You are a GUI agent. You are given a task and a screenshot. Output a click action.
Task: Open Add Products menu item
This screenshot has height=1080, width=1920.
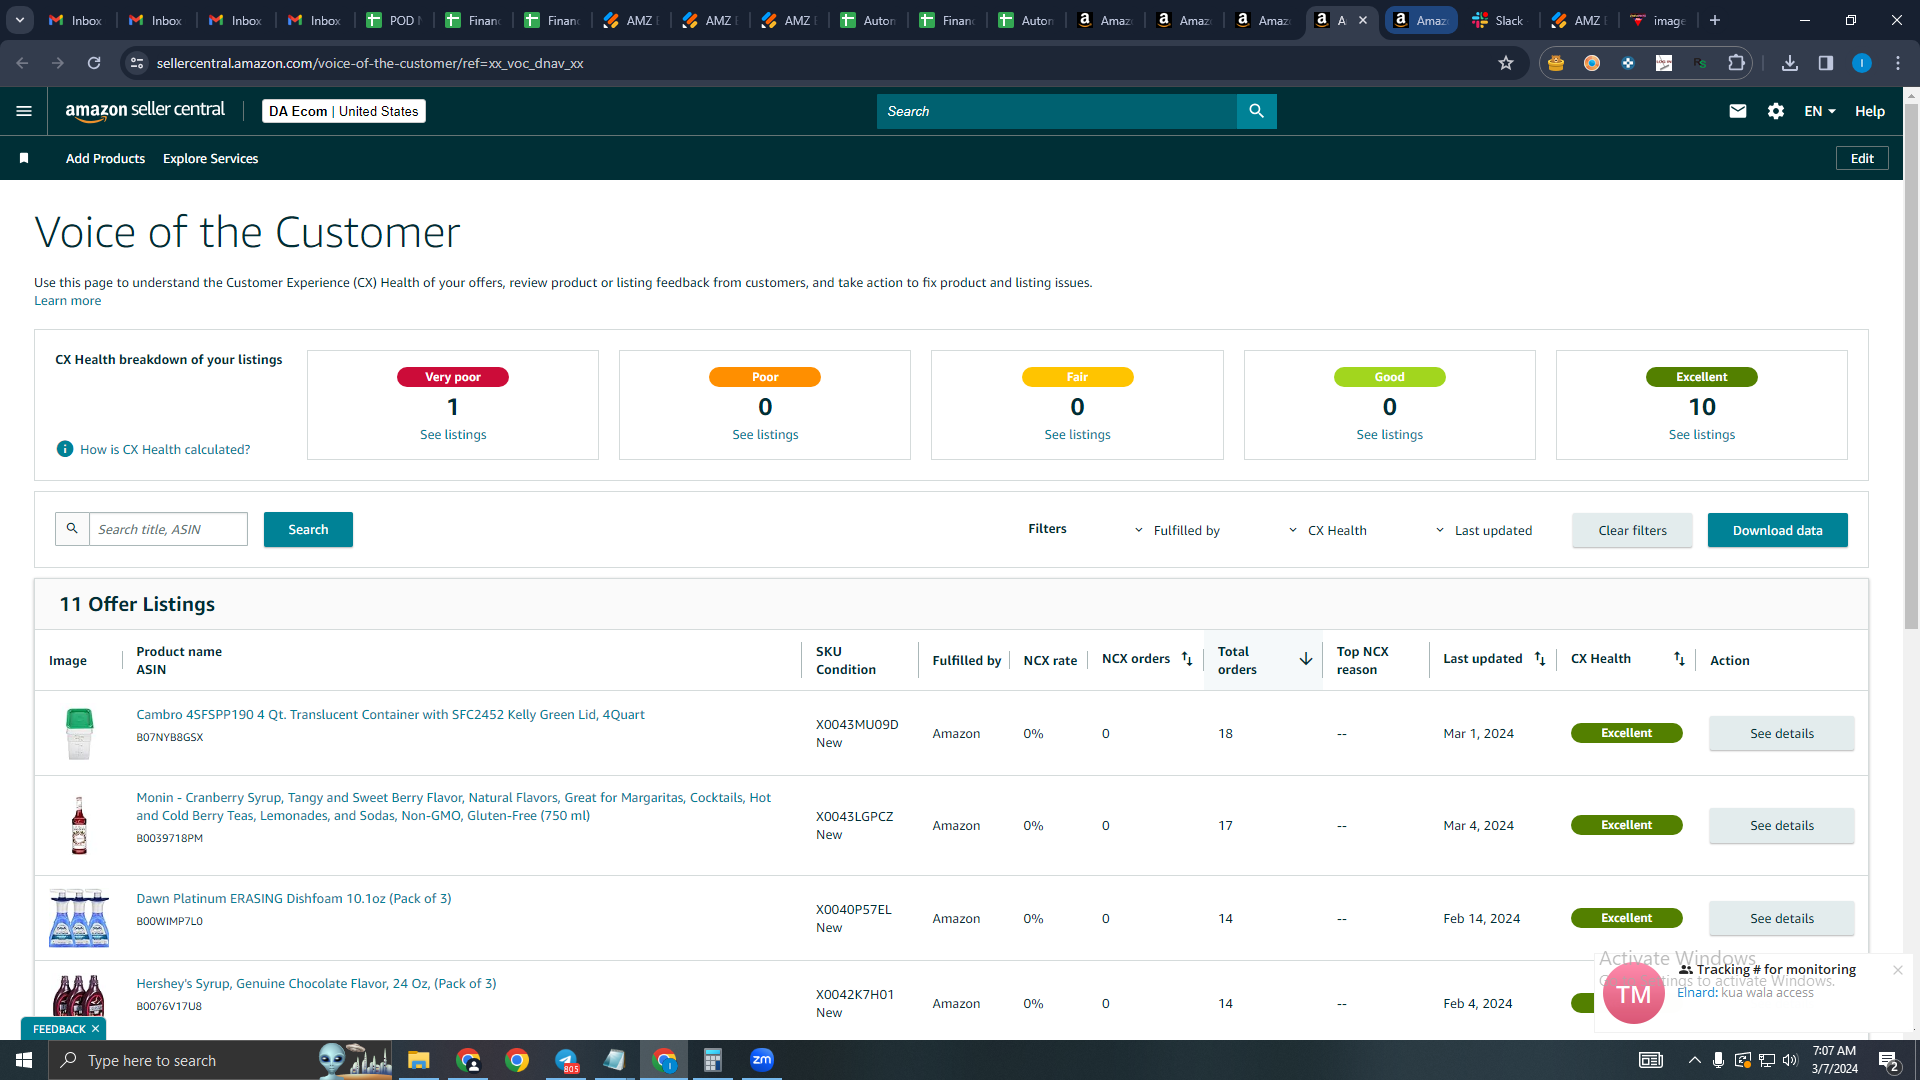105,158
